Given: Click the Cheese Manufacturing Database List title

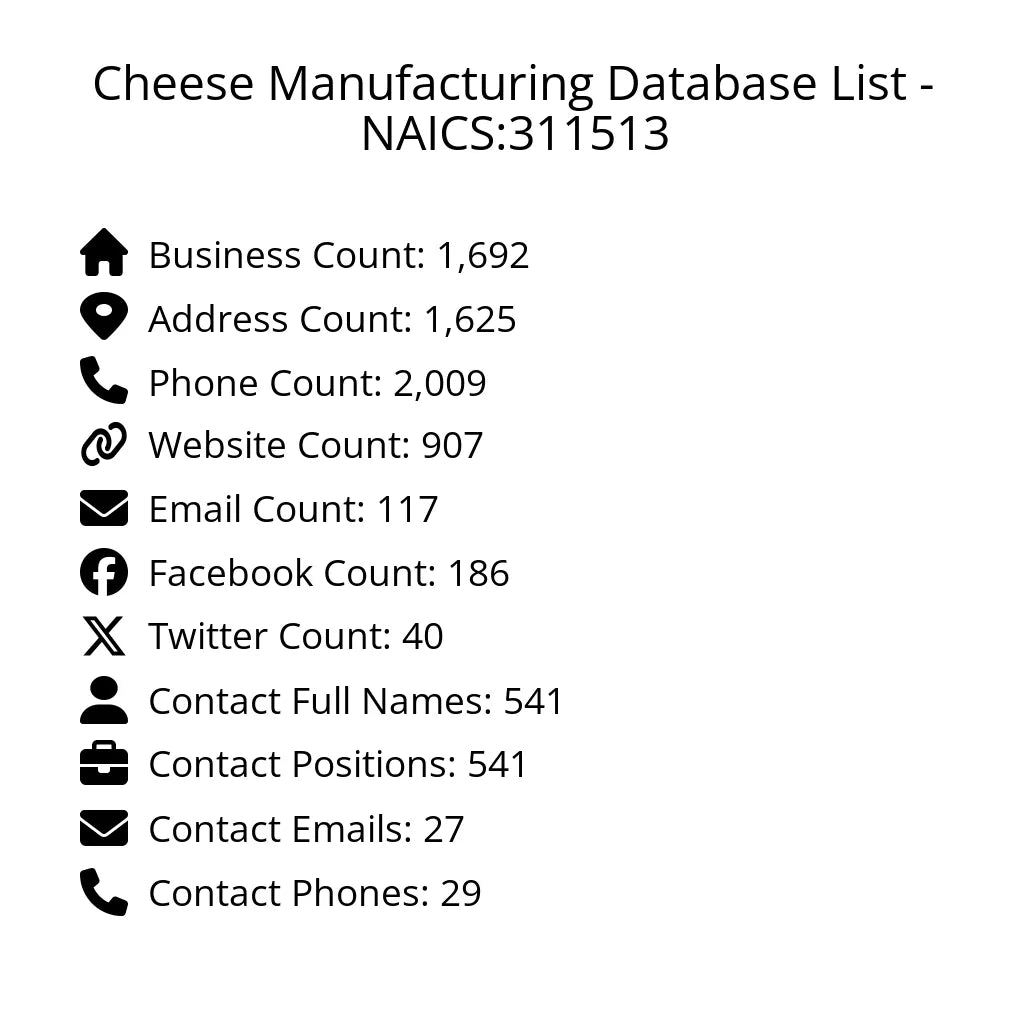Looking at the screenshot, I should point(514,108).
